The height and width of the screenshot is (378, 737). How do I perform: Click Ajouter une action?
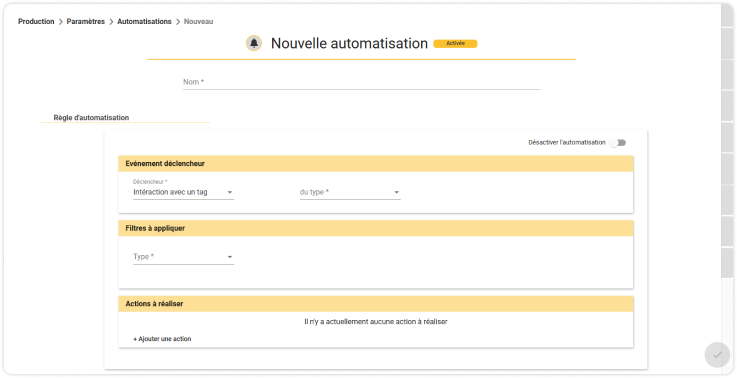[162, 339]
